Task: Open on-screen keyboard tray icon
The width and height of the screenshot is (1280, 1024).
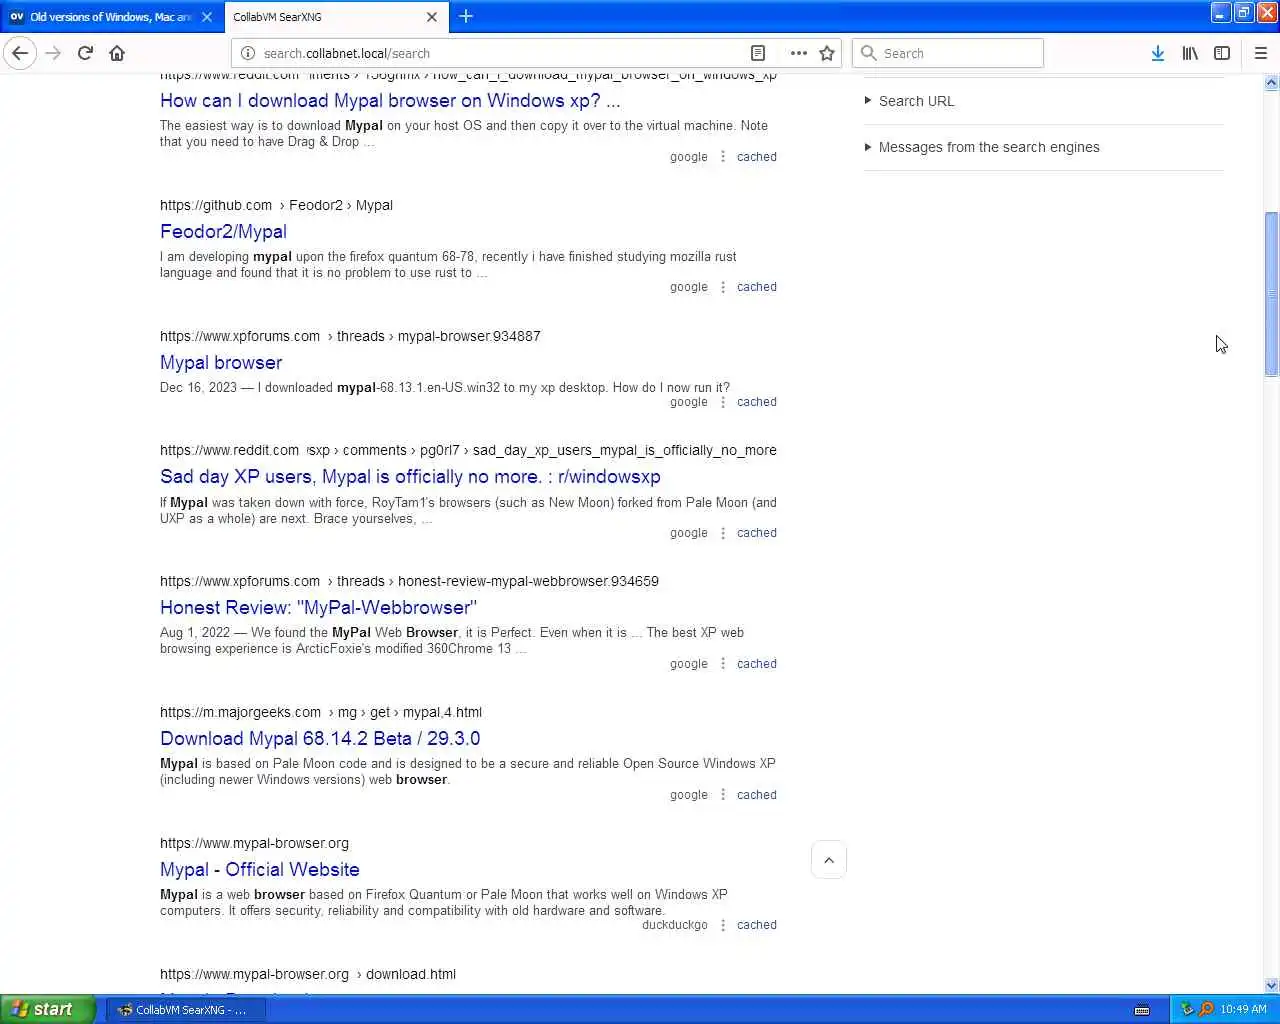Action: (x=1142, y=1010)
